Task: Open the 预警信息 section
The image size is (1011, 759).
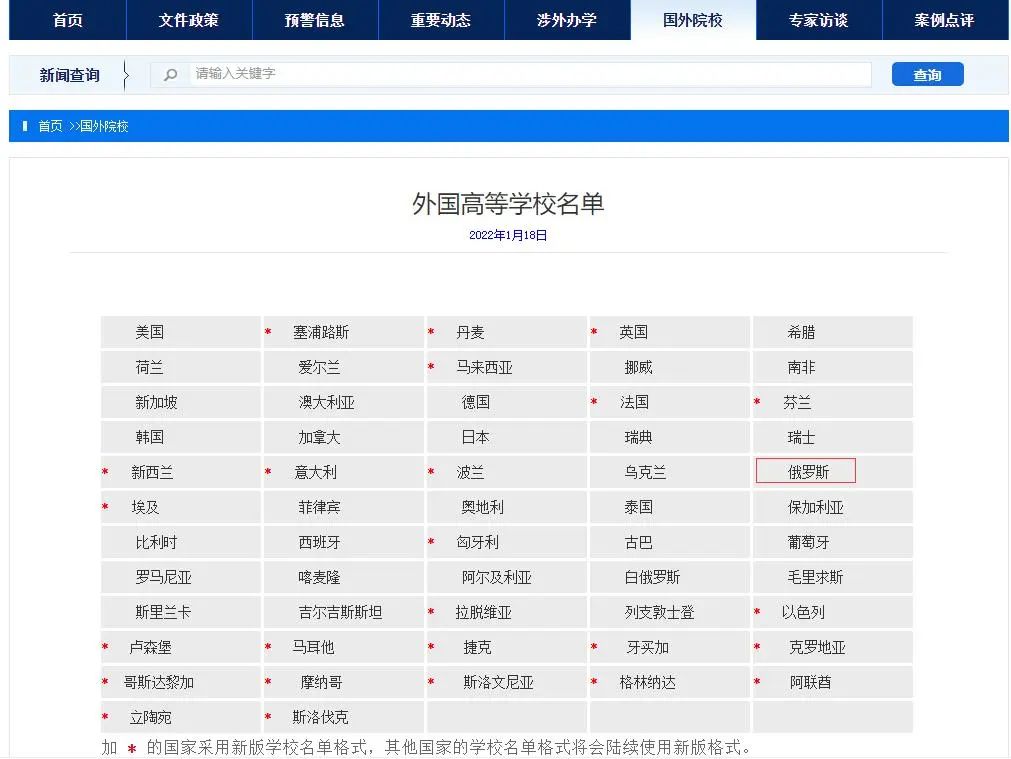Action: coord(316,20)
